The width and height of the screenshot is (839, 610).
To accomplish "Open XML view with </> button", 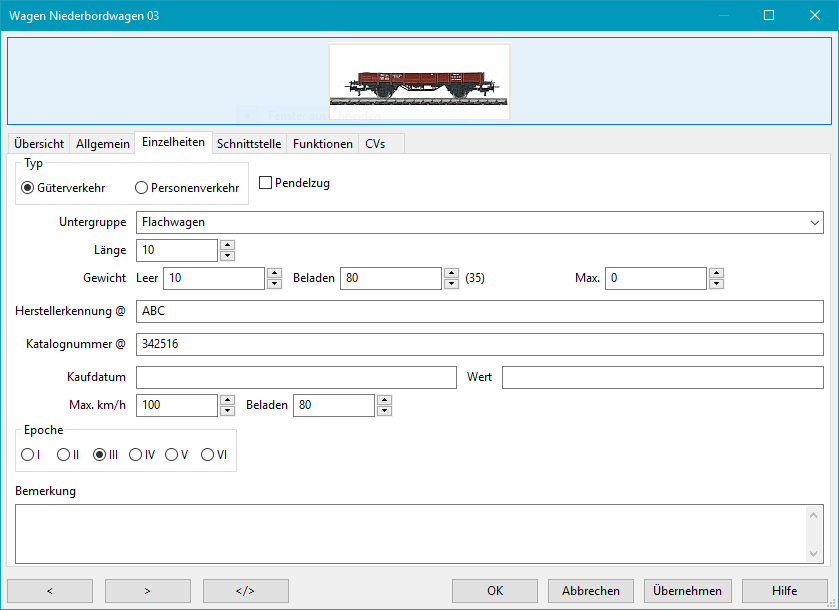I will pyautogui.click(x=245, y=590).
